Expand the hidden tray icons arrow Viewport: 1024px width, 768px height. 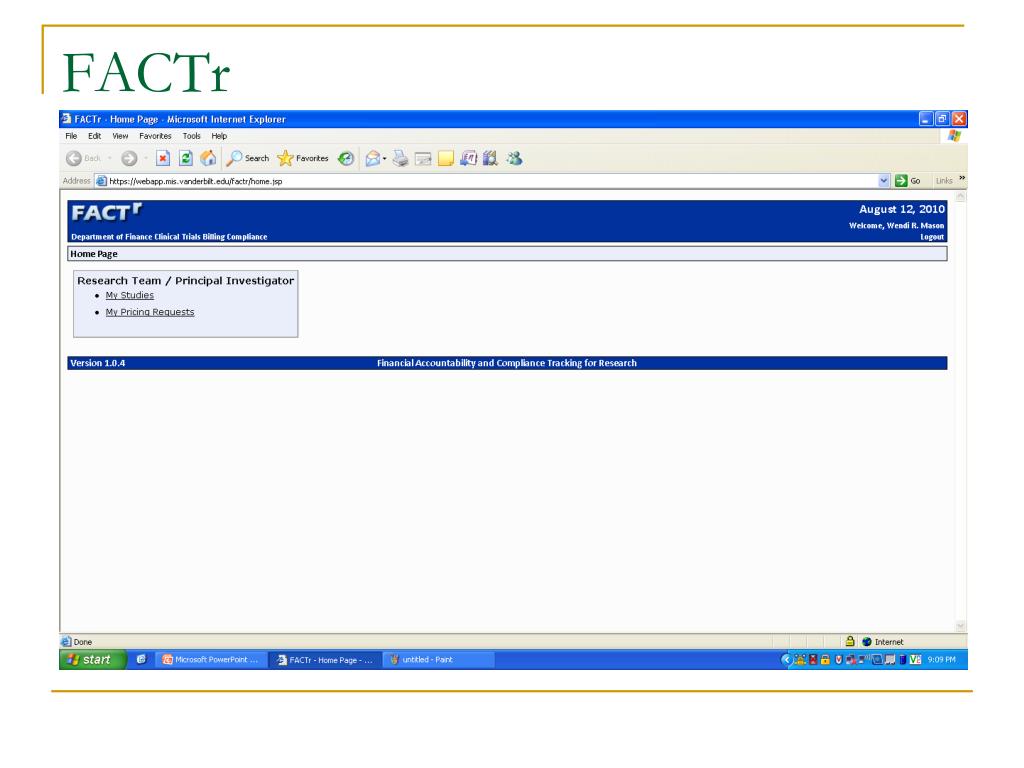786,660
